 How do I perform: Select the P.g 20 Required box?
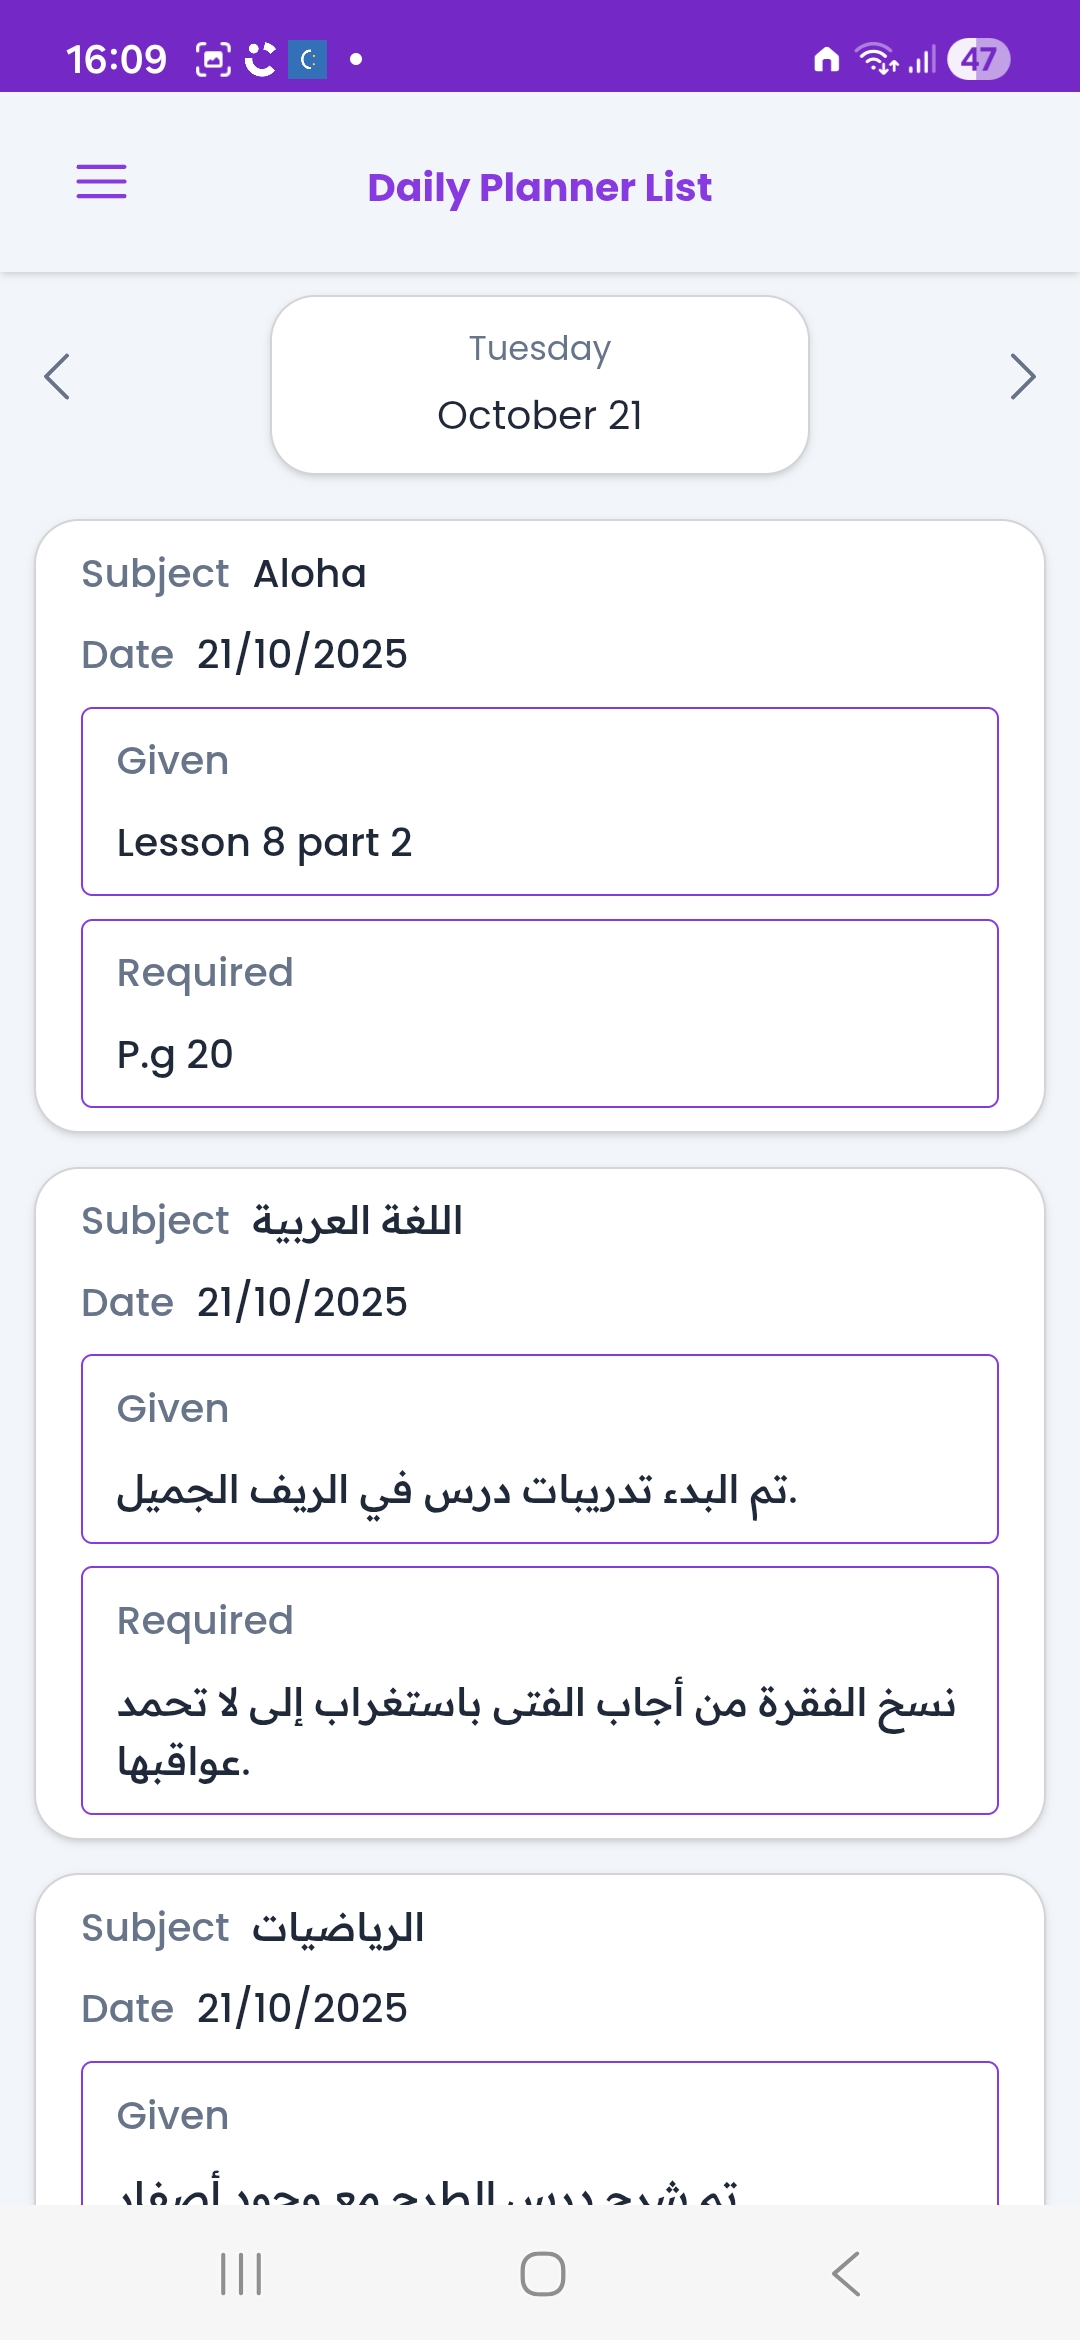540,1014
